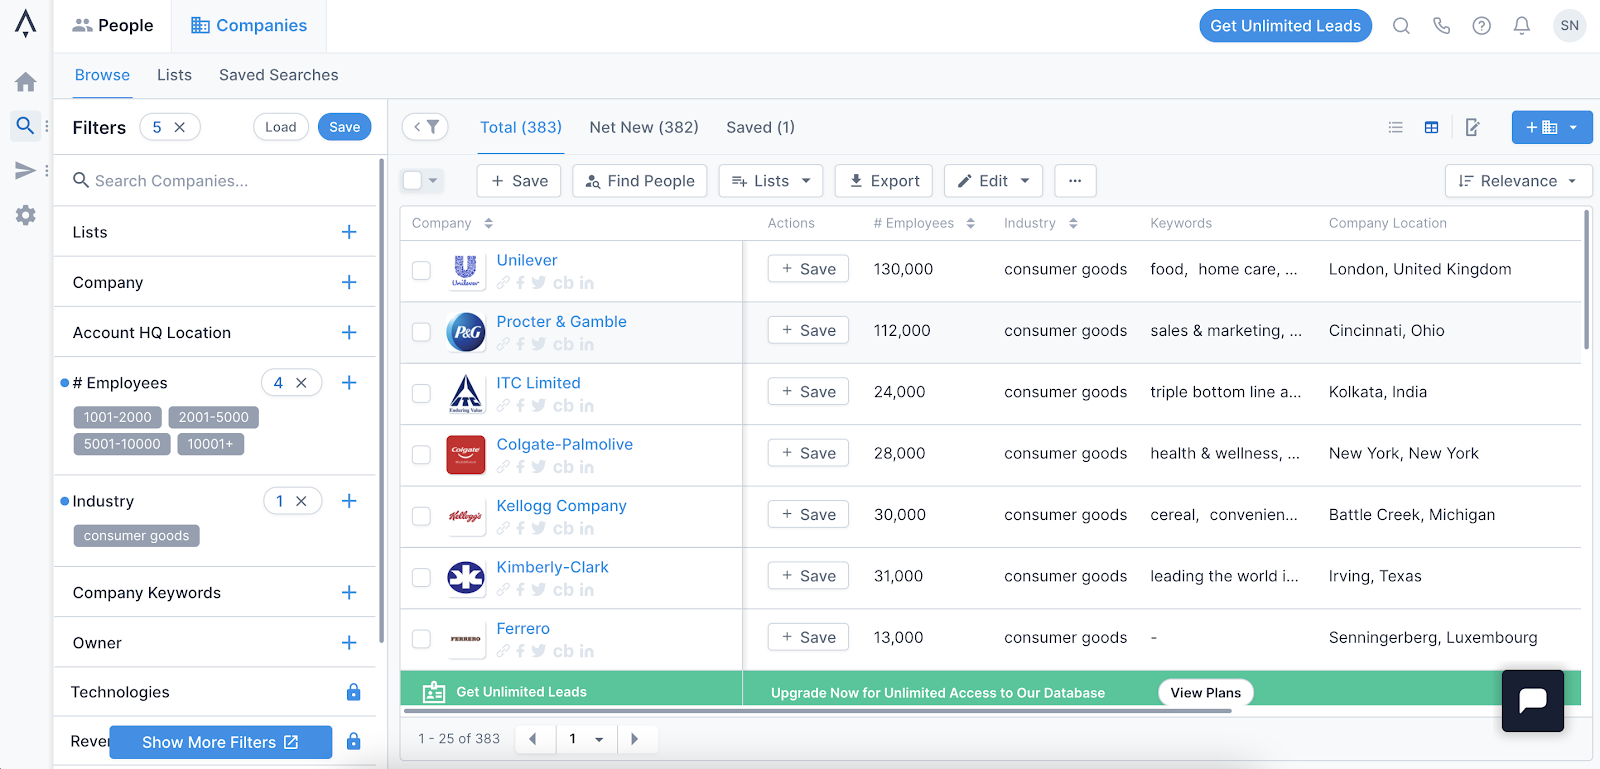The width and height of the screenshot is (1600, 769).
Task: Select the search magnifier in left sidebar
Action: pos(26,126)
